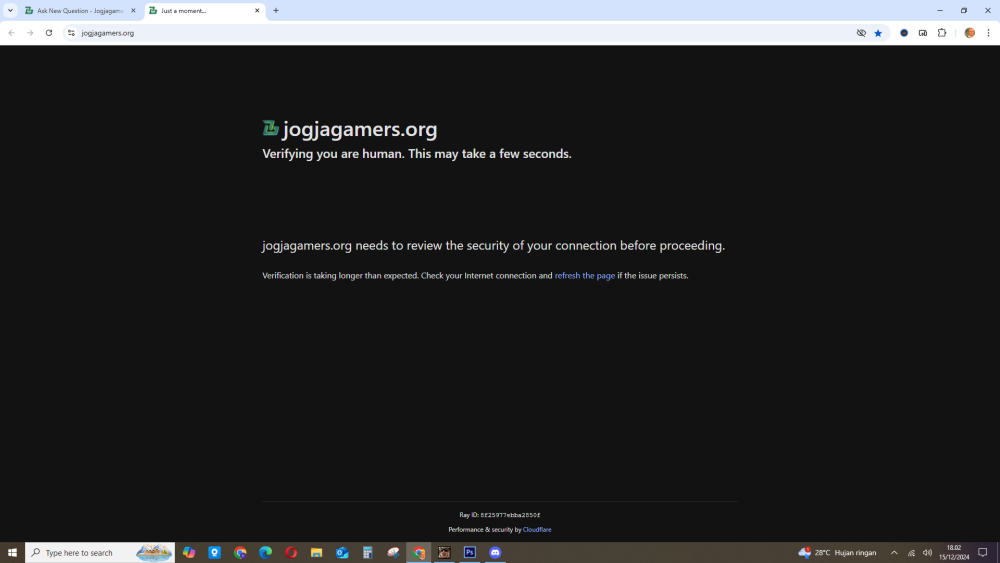
Task: Click the jogjagamers.org logo icon on page
Action: click(270, 128)
